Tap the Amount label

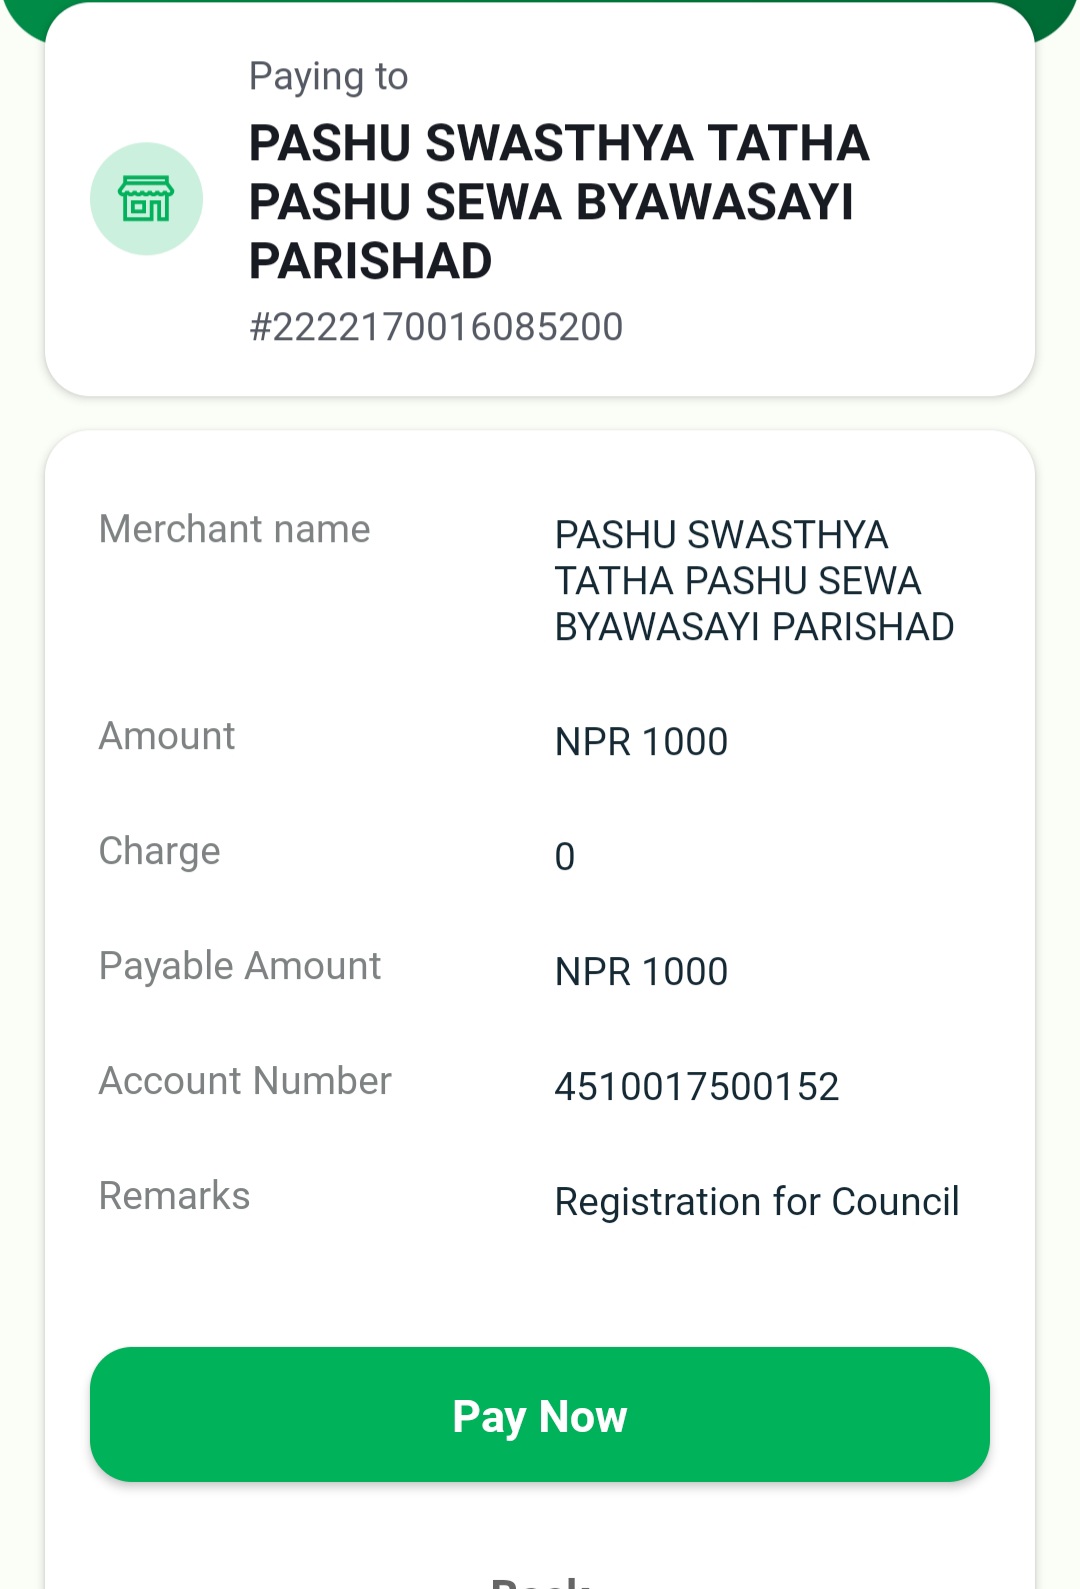[166, 736]
